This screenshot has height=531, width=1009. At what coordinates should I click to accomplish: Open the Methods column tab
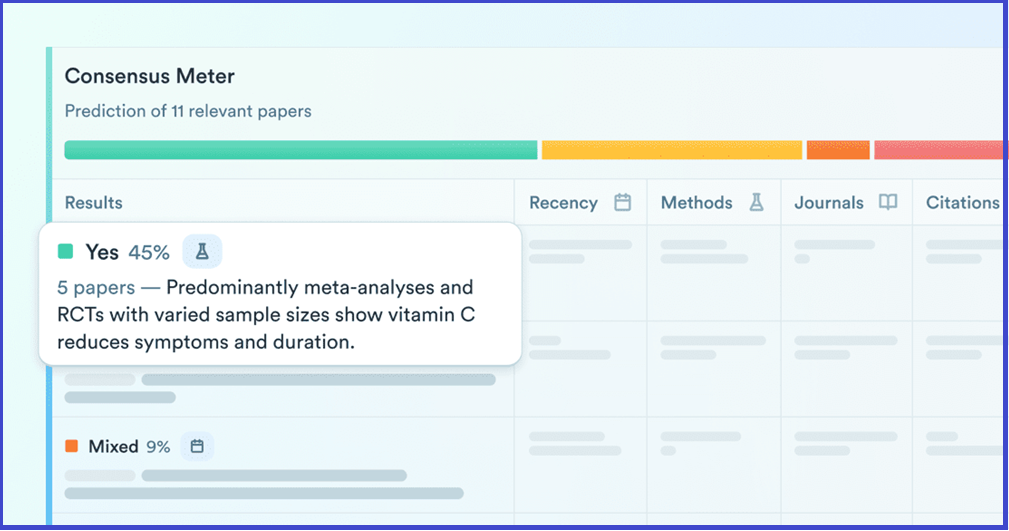pyautogui.click(x=696, y=203)
